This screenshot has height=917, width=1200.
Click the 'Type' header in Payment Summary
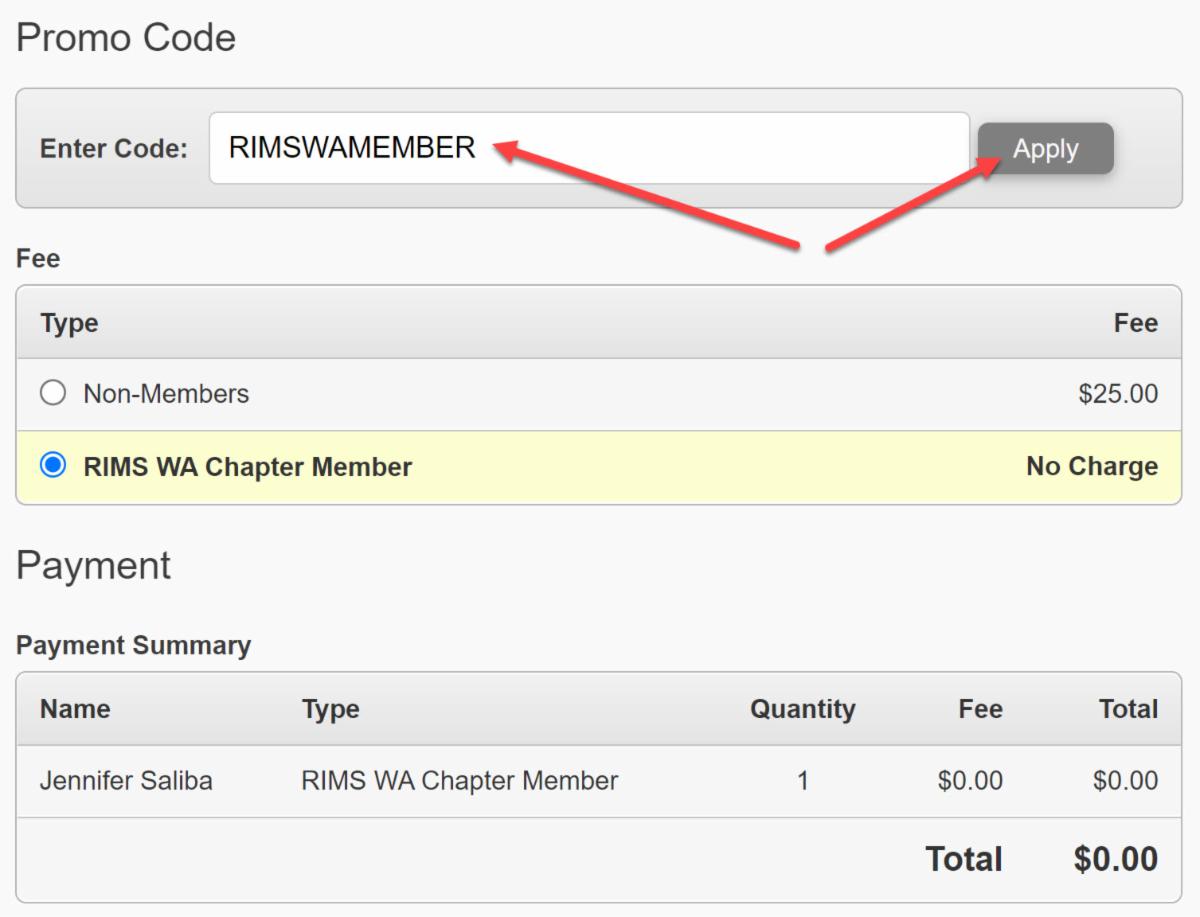[331, 710]
